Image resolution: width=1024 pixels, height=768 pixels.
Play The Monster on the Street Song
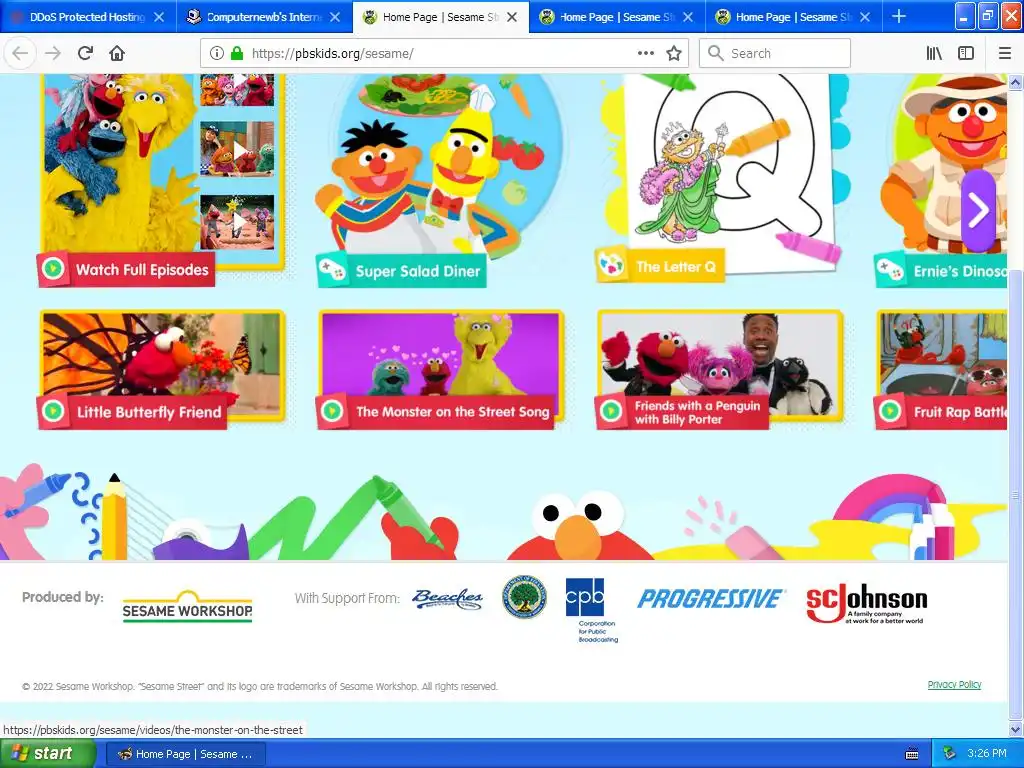(x=441, y=369)
